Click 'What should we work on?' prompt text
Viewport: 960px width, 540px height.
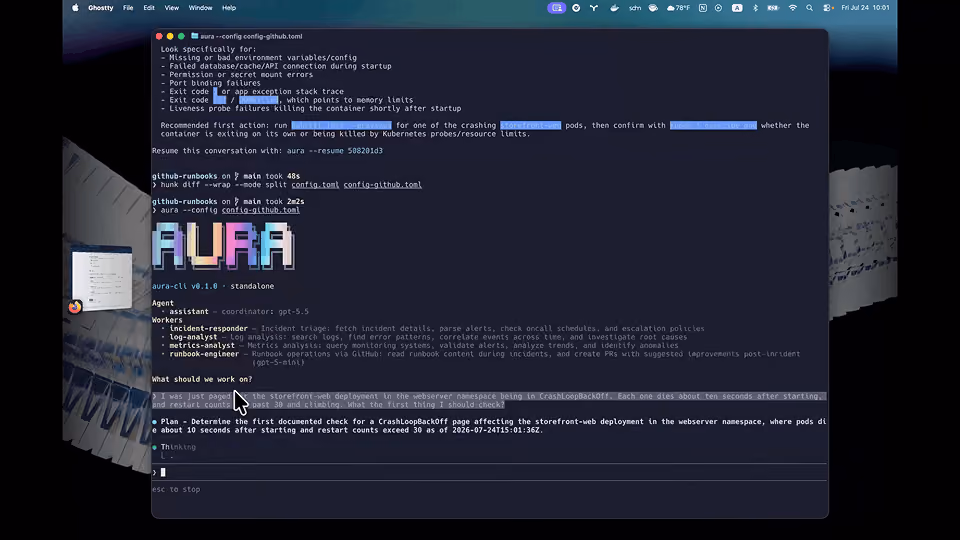click(x=202, y=379)
